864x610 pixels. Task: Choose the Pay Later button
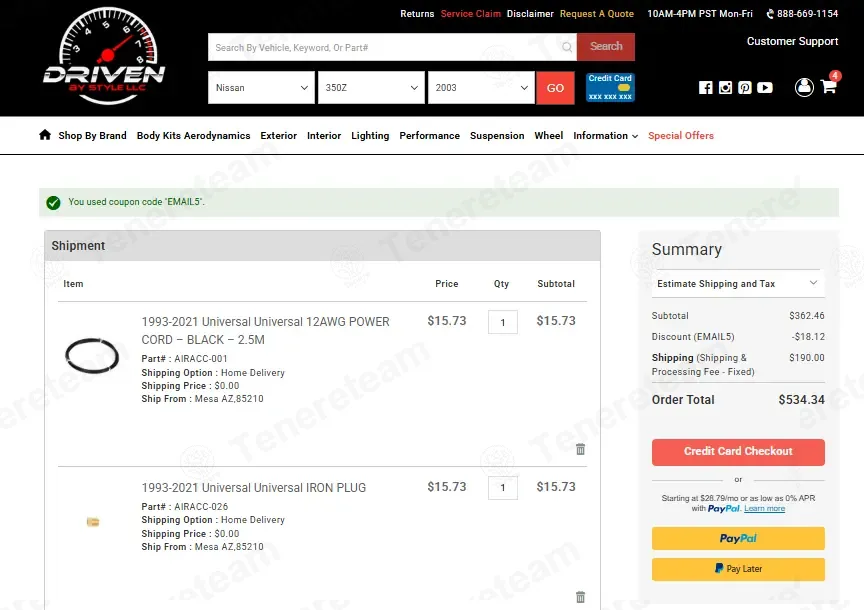click(738, 569)
